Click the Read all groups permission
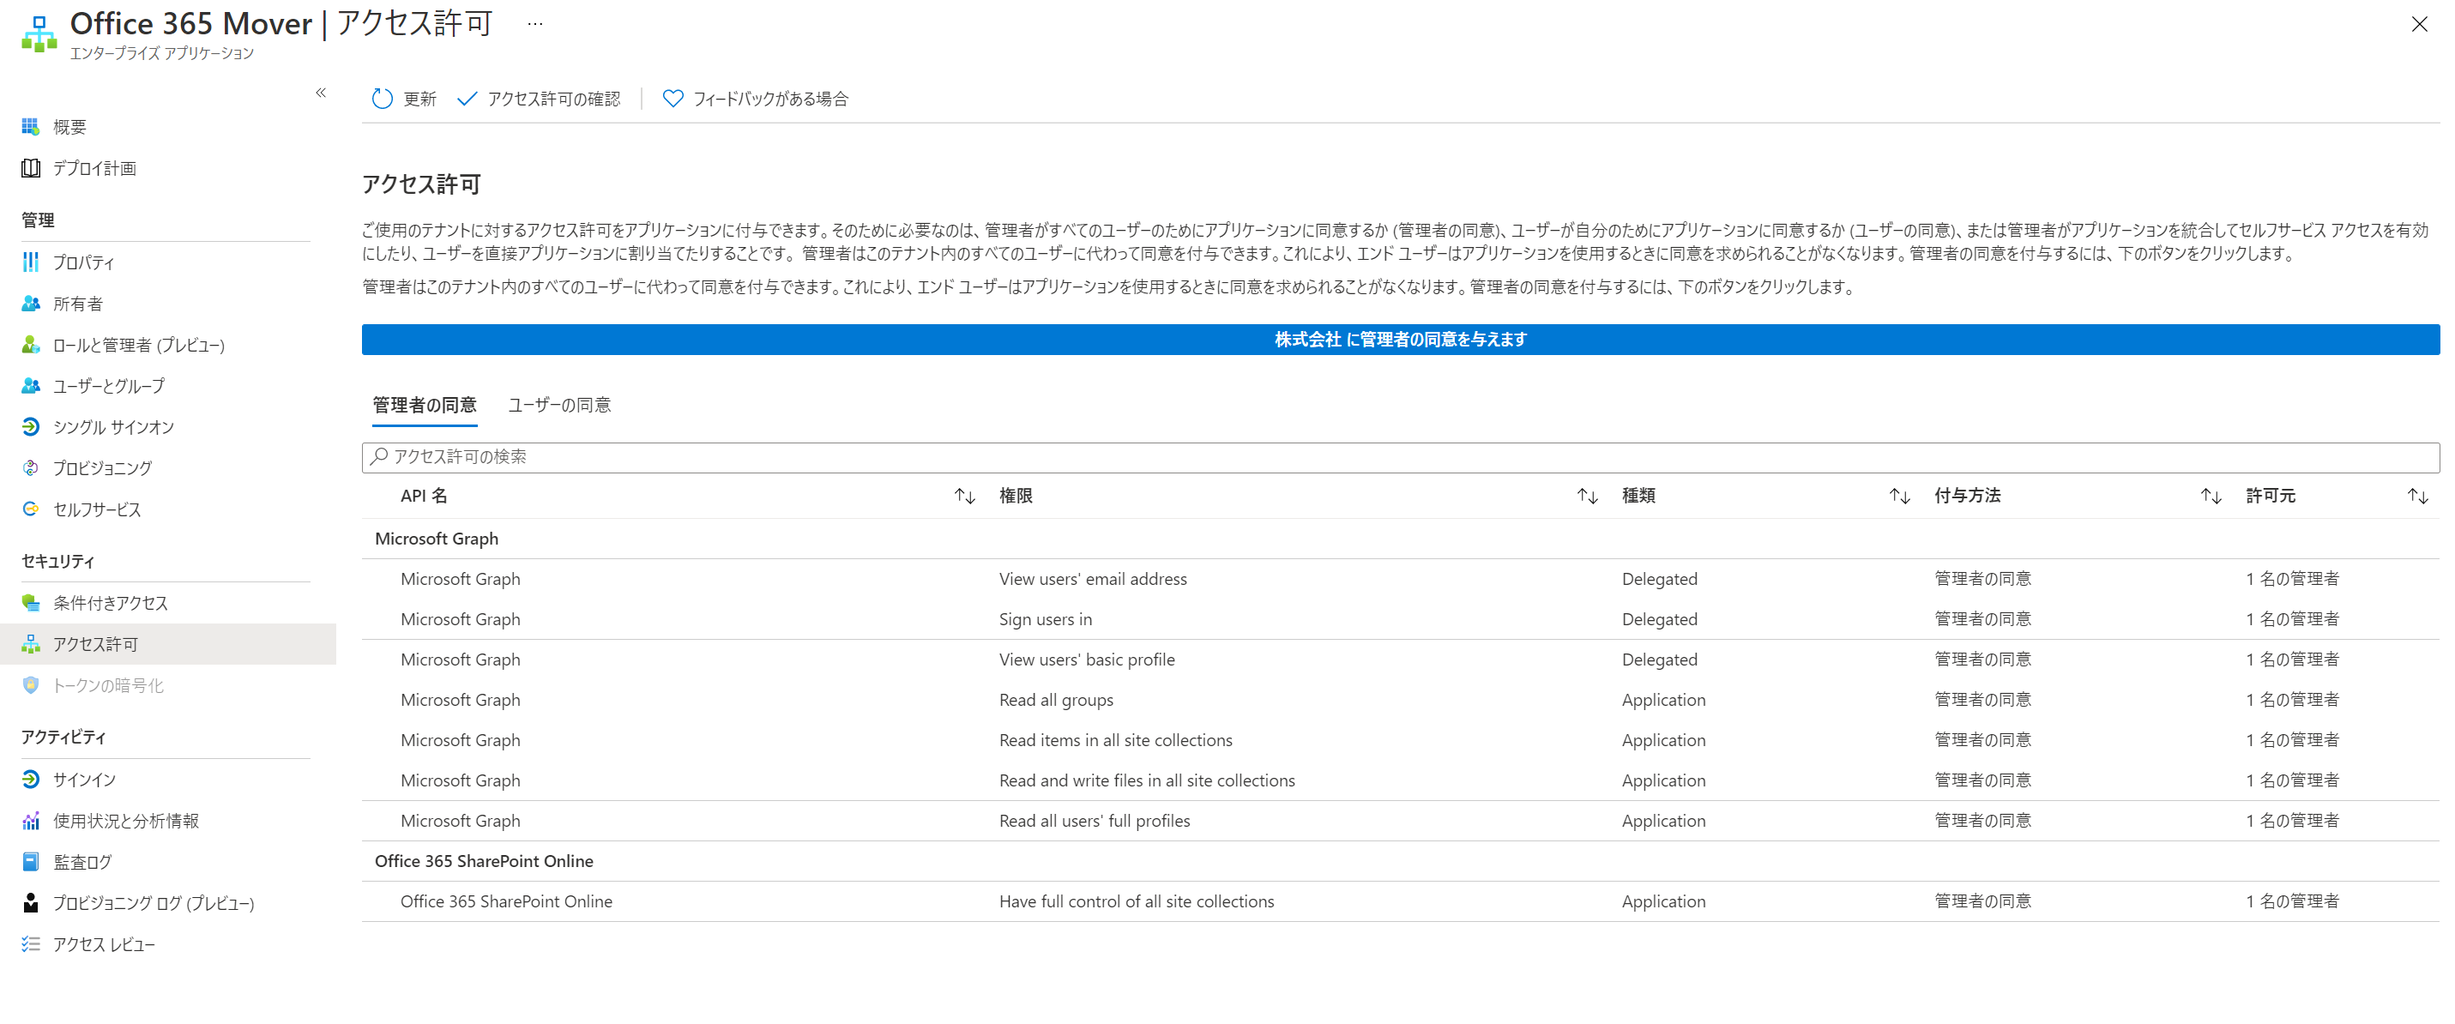 click(x=1056, y=700)
